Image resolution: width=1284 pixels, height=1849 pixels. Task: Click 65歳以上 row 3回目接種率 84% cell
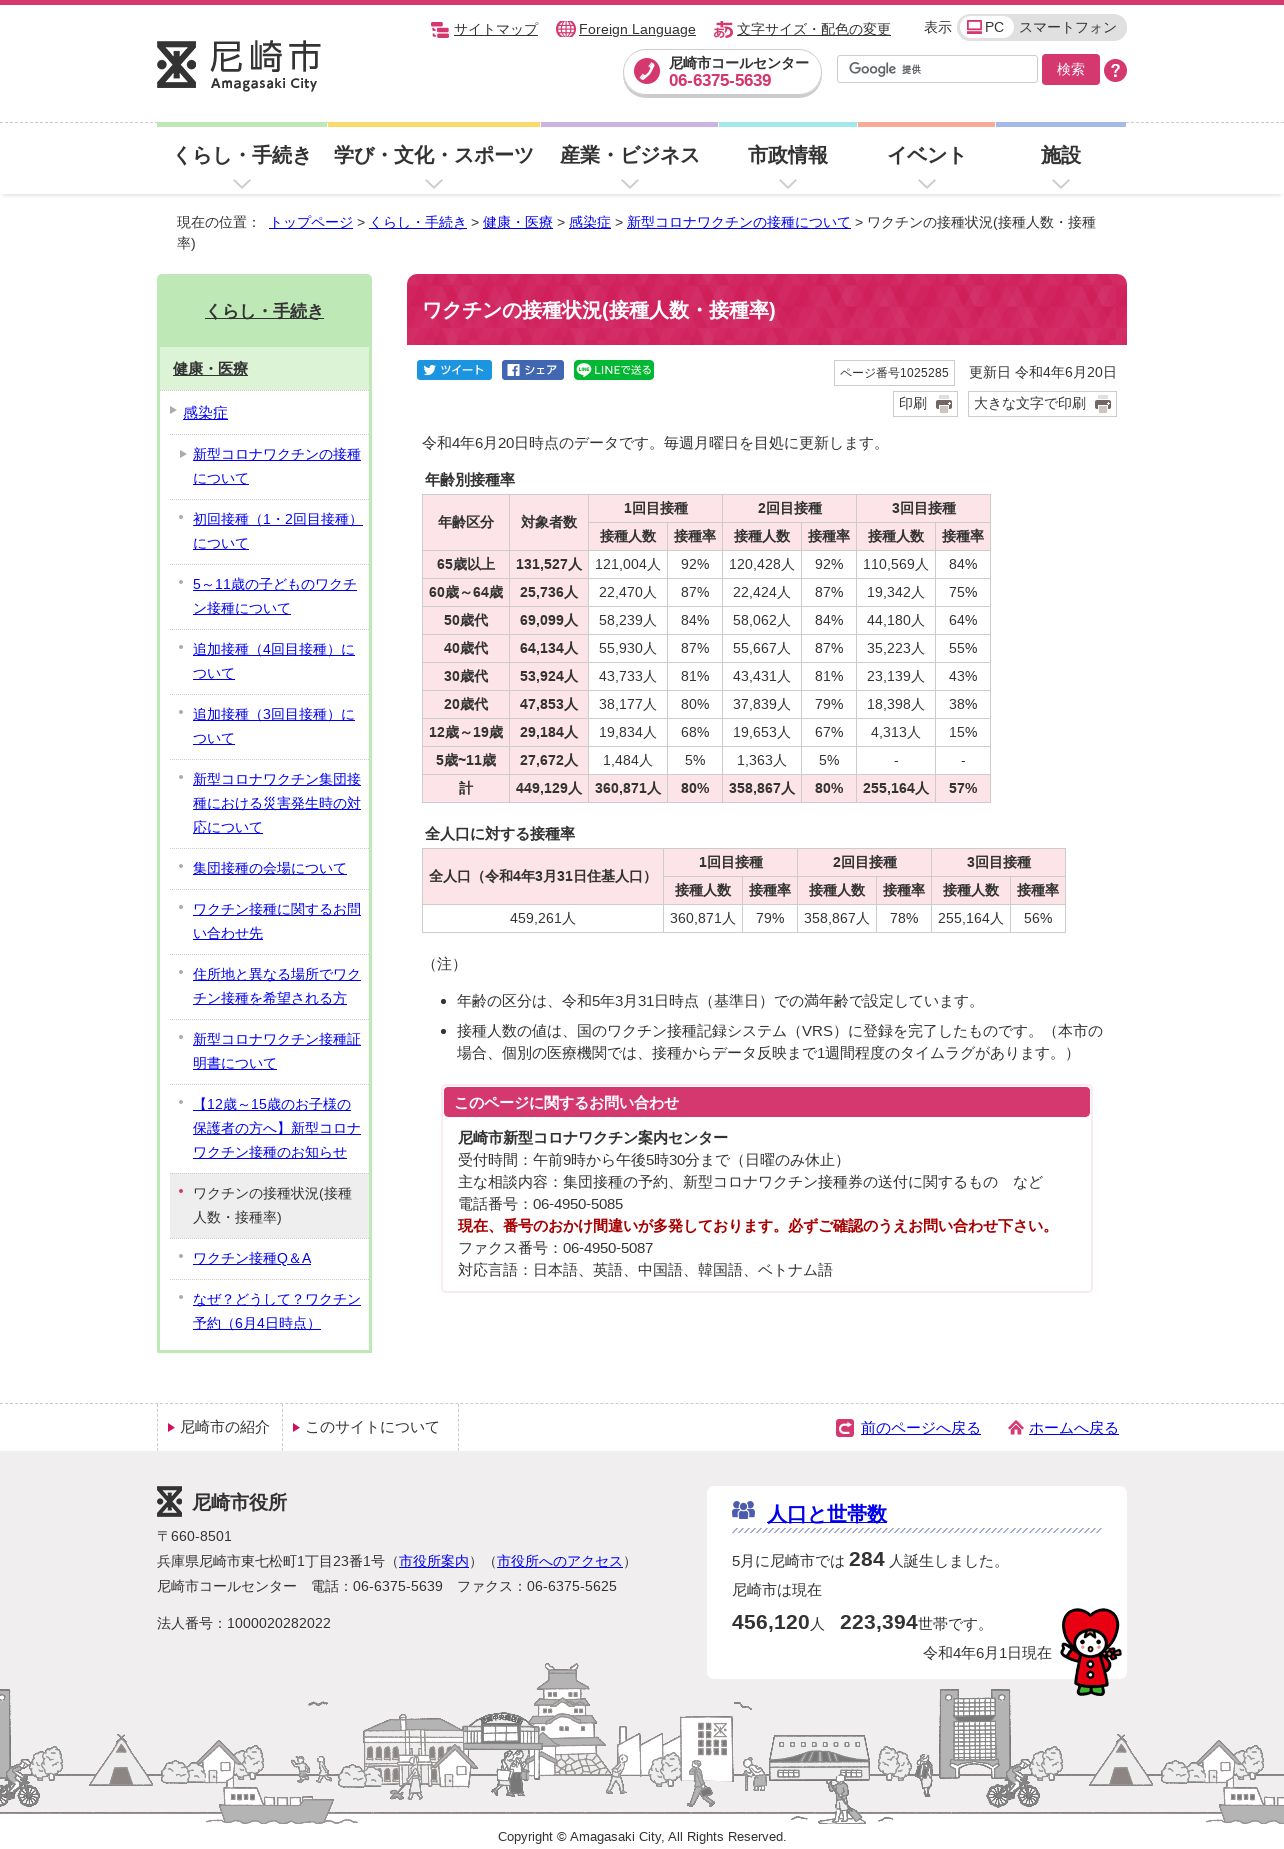(x=963, y=564)
